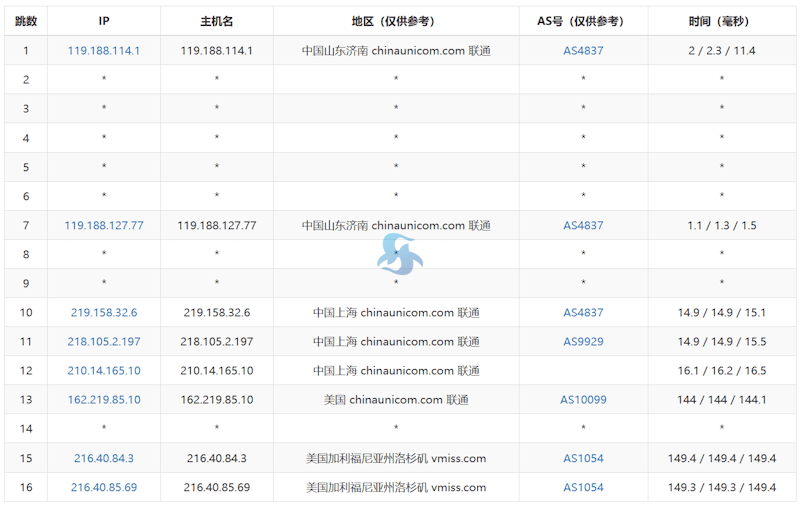Click time value 14.9 / 14.9 / 15.5
Screen dimensions: 800x507
721,342
